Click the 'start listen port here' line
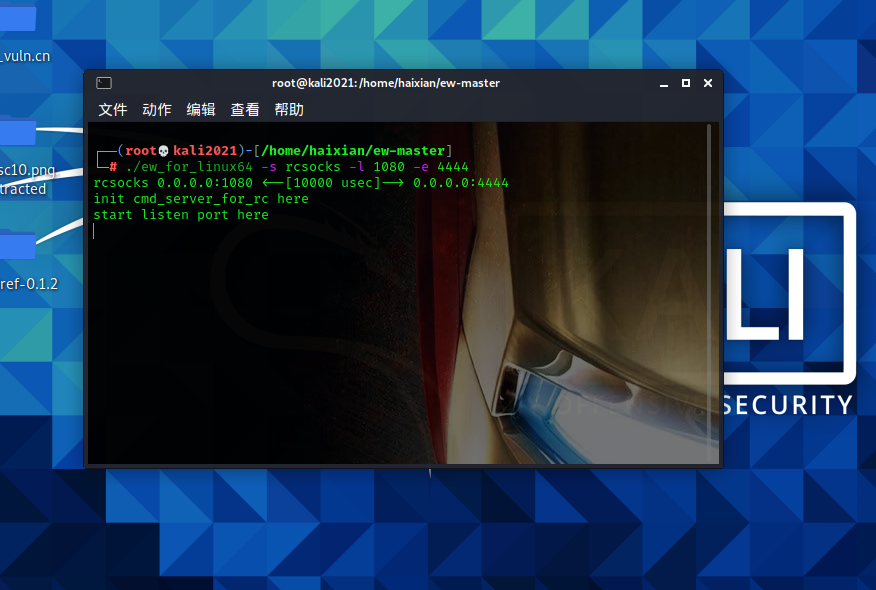The height and width of the screenshot is (590, 876). tap(181, 215)
